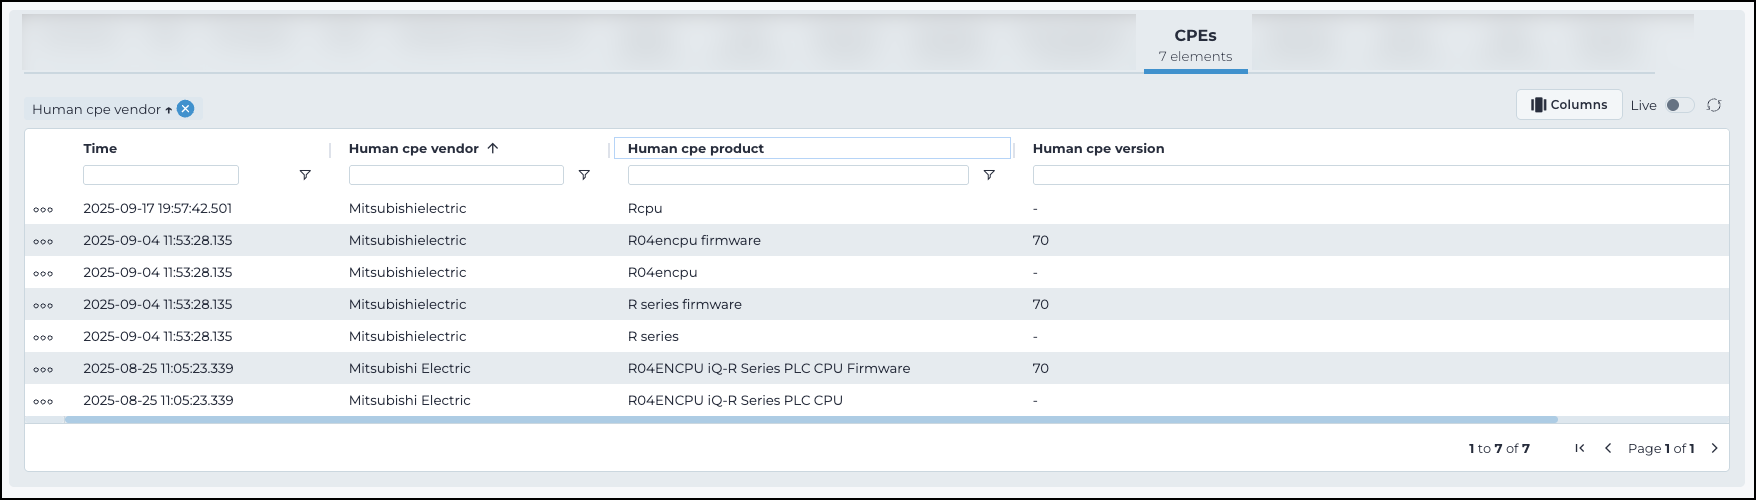Open filter options for Human cpe product
The height and width of the screenshot is (500, 1756).
point(989,175)
